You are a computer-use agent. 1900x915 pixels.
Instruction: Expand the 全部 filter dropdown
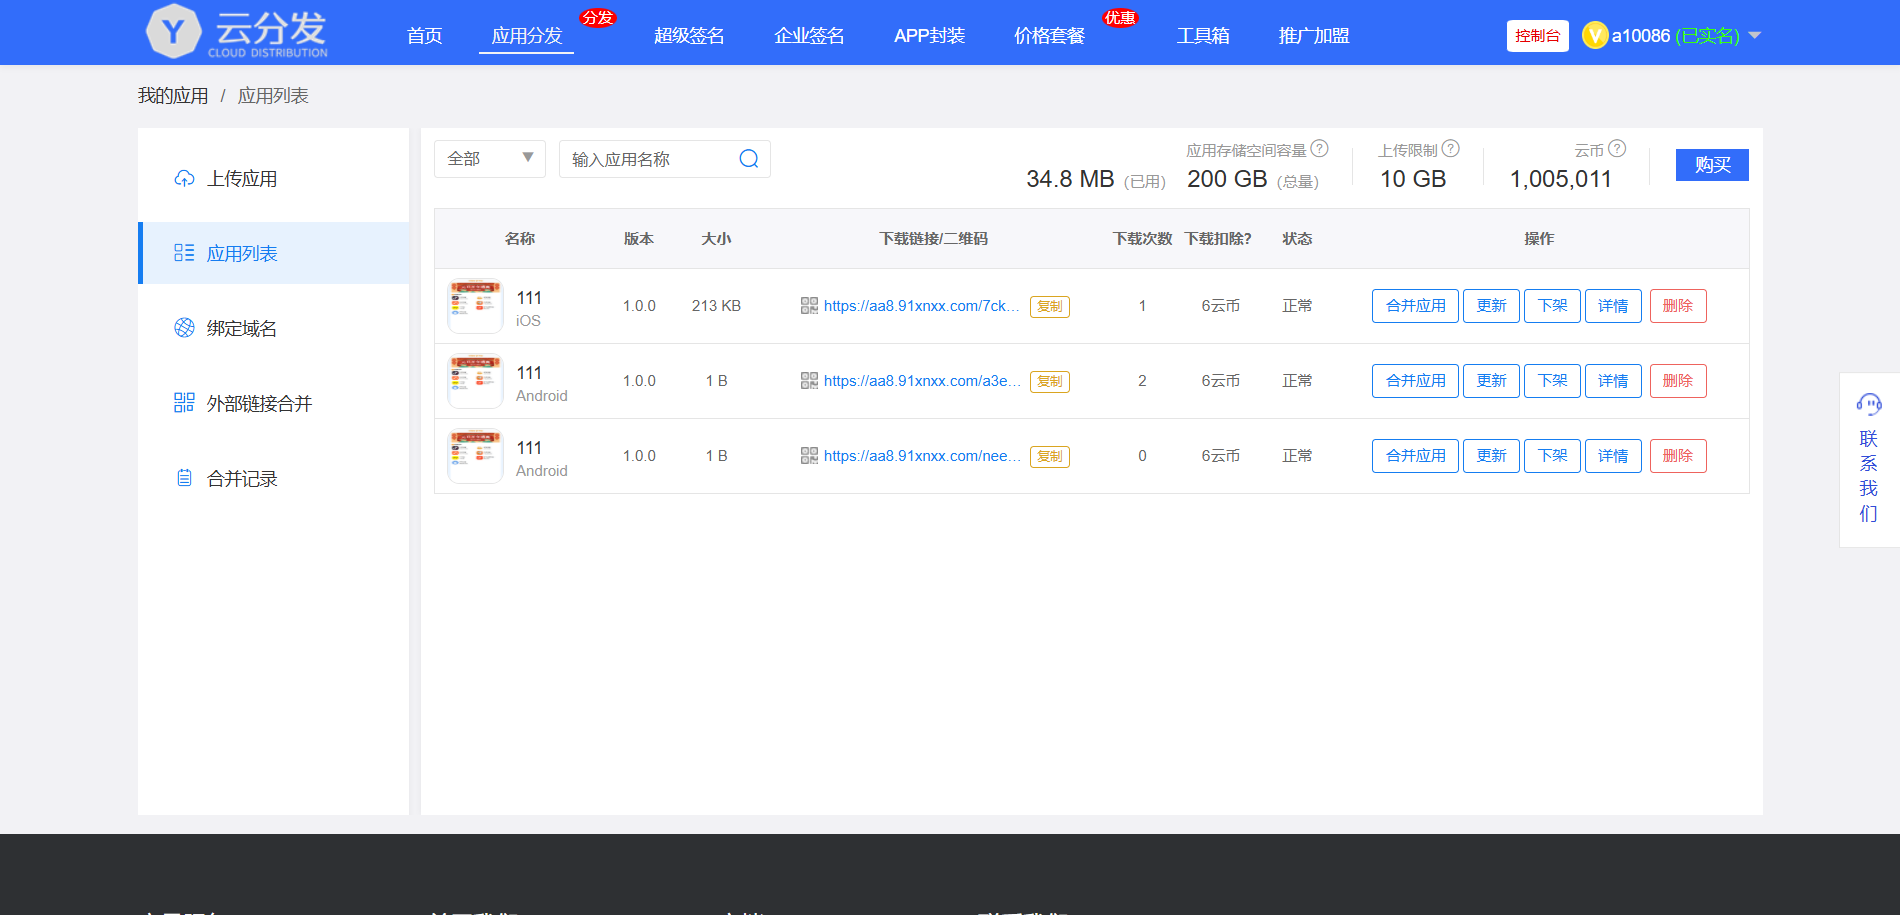pos(489,159)
